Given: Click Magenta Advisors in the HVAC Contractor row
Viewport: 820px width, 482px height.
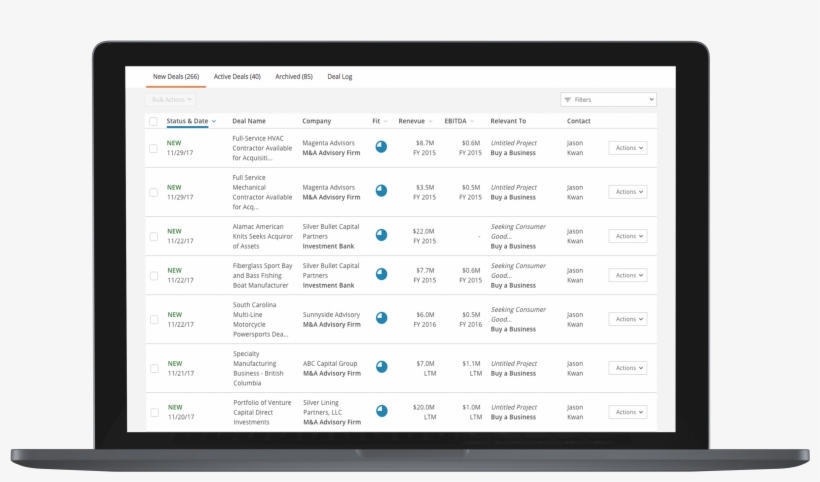Looking at the screenshot, I should [x=328, y=143].
